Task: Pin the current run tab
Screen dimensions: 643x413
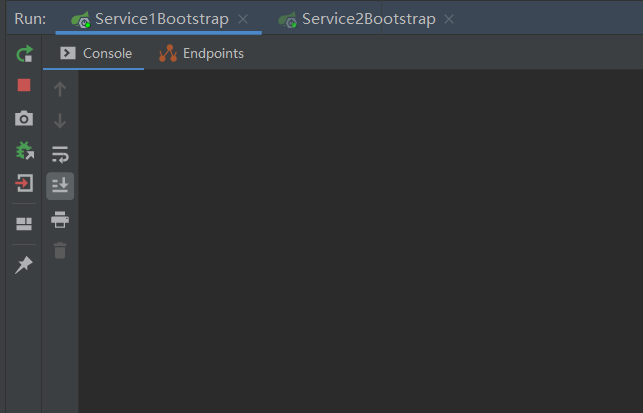Action: pos(24,264)
